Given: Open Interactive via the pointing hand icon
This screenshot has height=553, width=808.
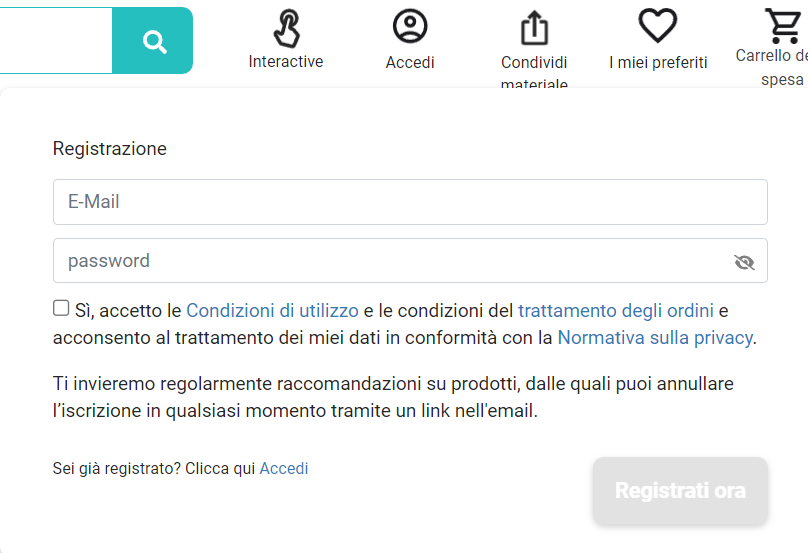Looking at the screenshot, I should pos(286,28).
